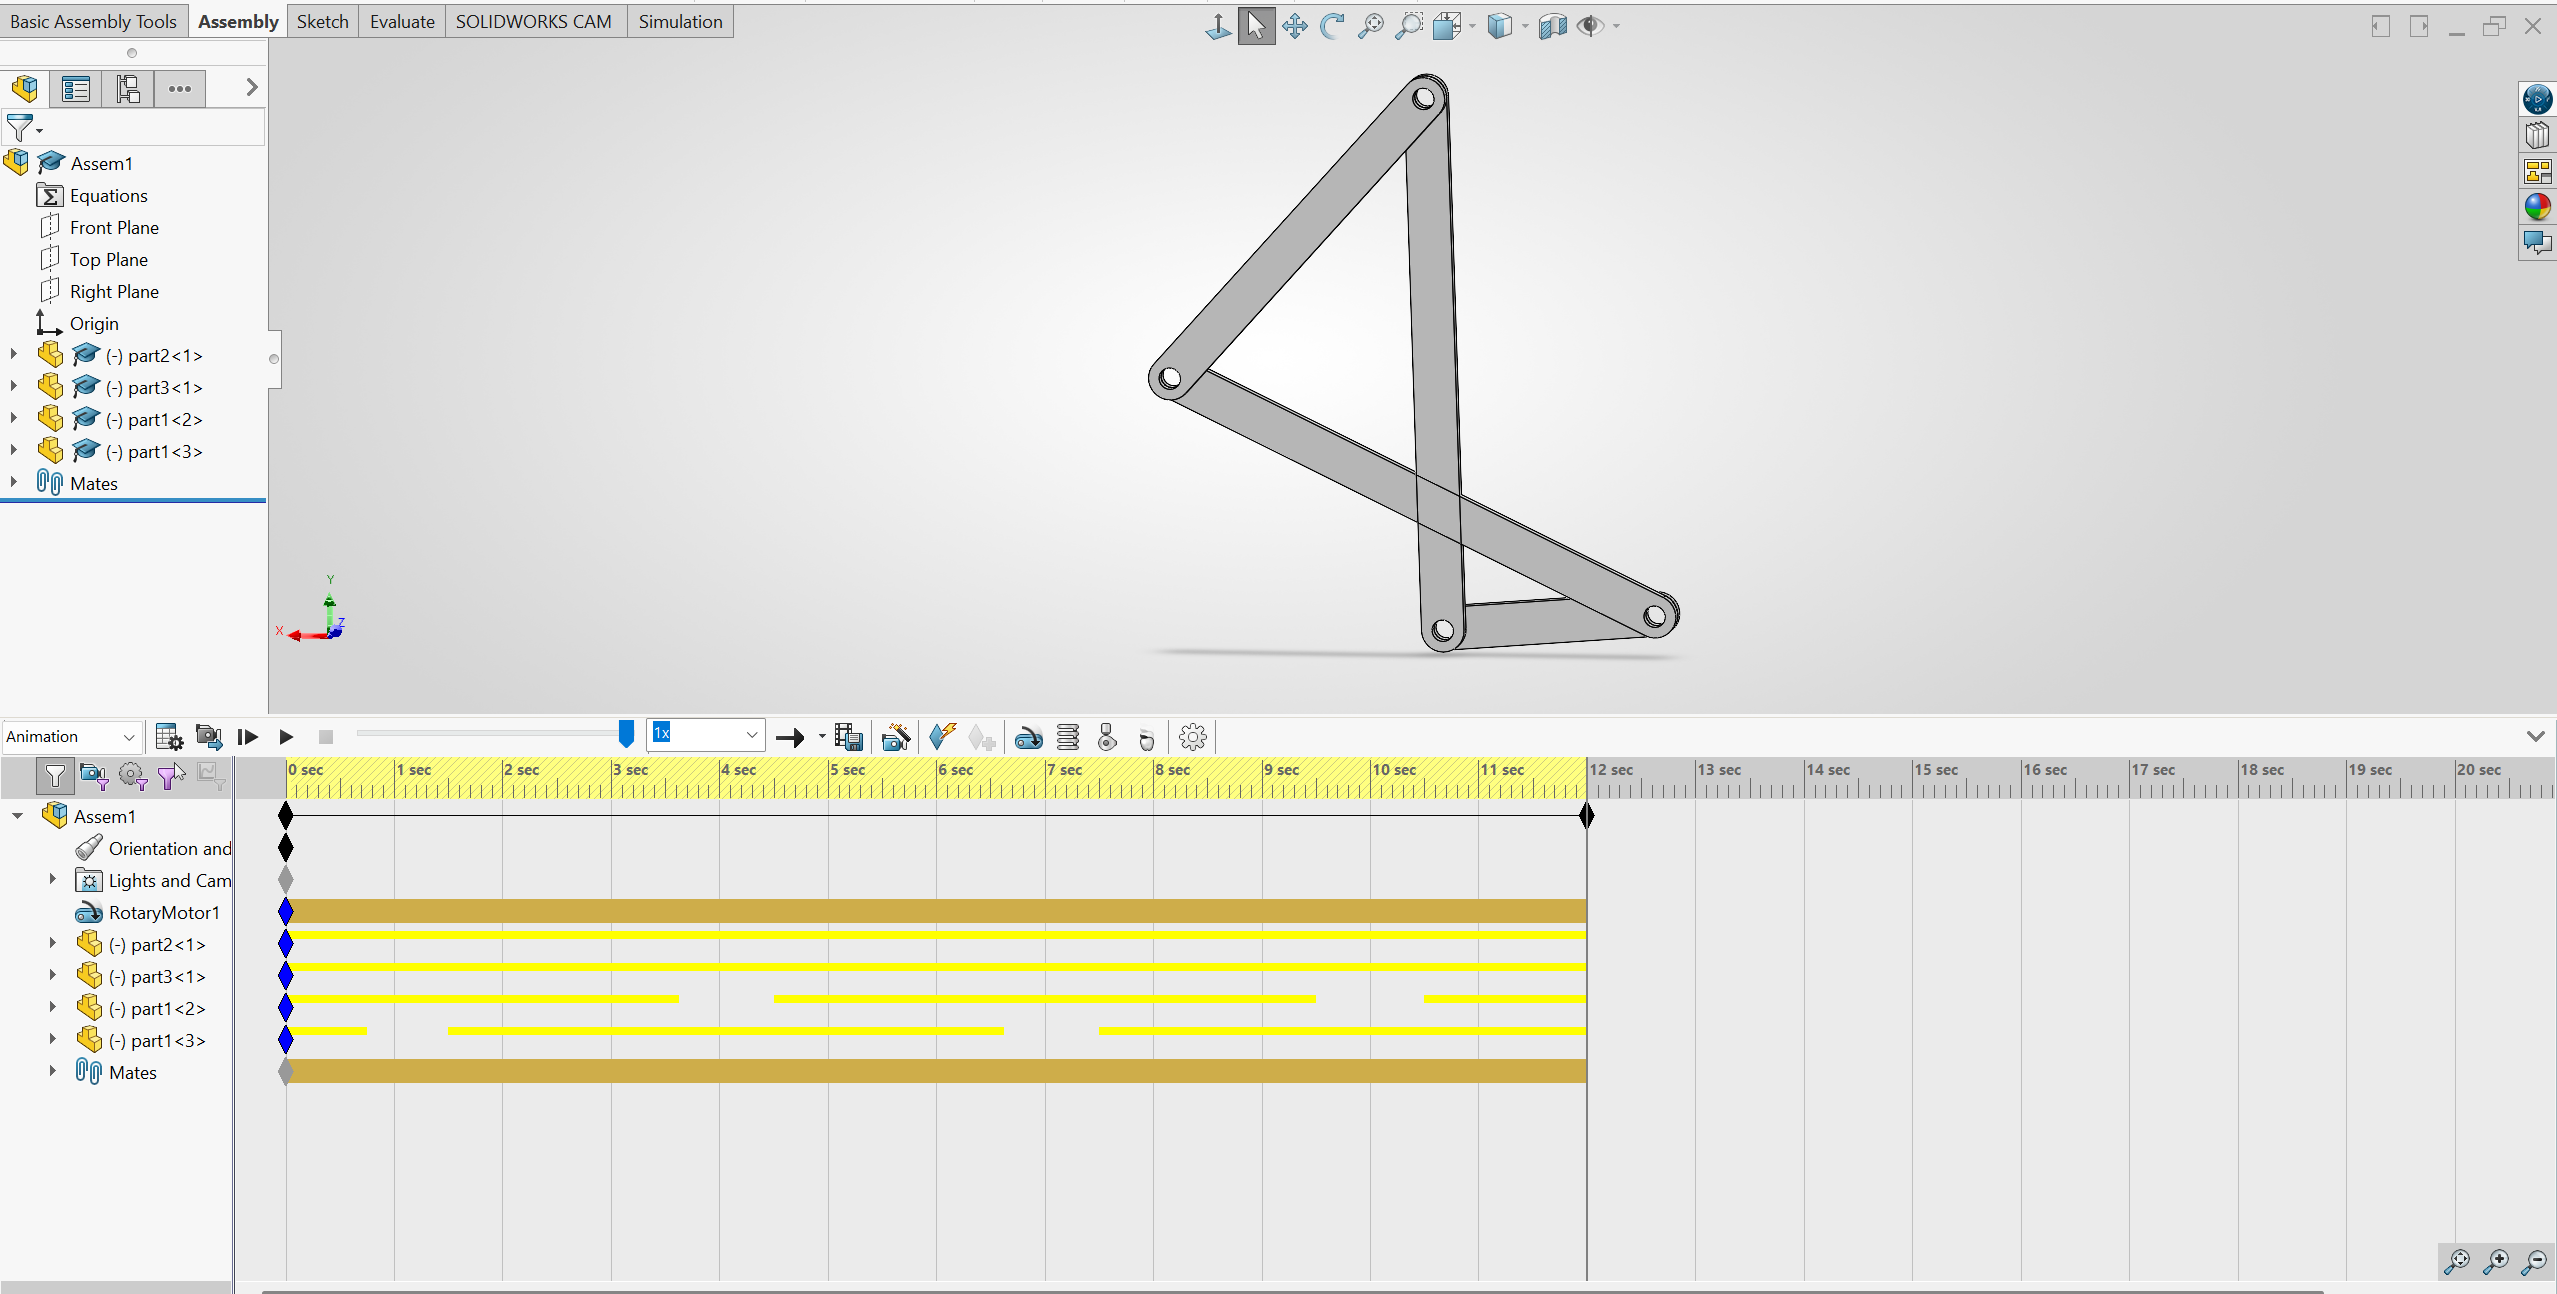2557x1294 pixels.
Task: Open Motion Study Properties with the gear icon
Action: 1193,737
